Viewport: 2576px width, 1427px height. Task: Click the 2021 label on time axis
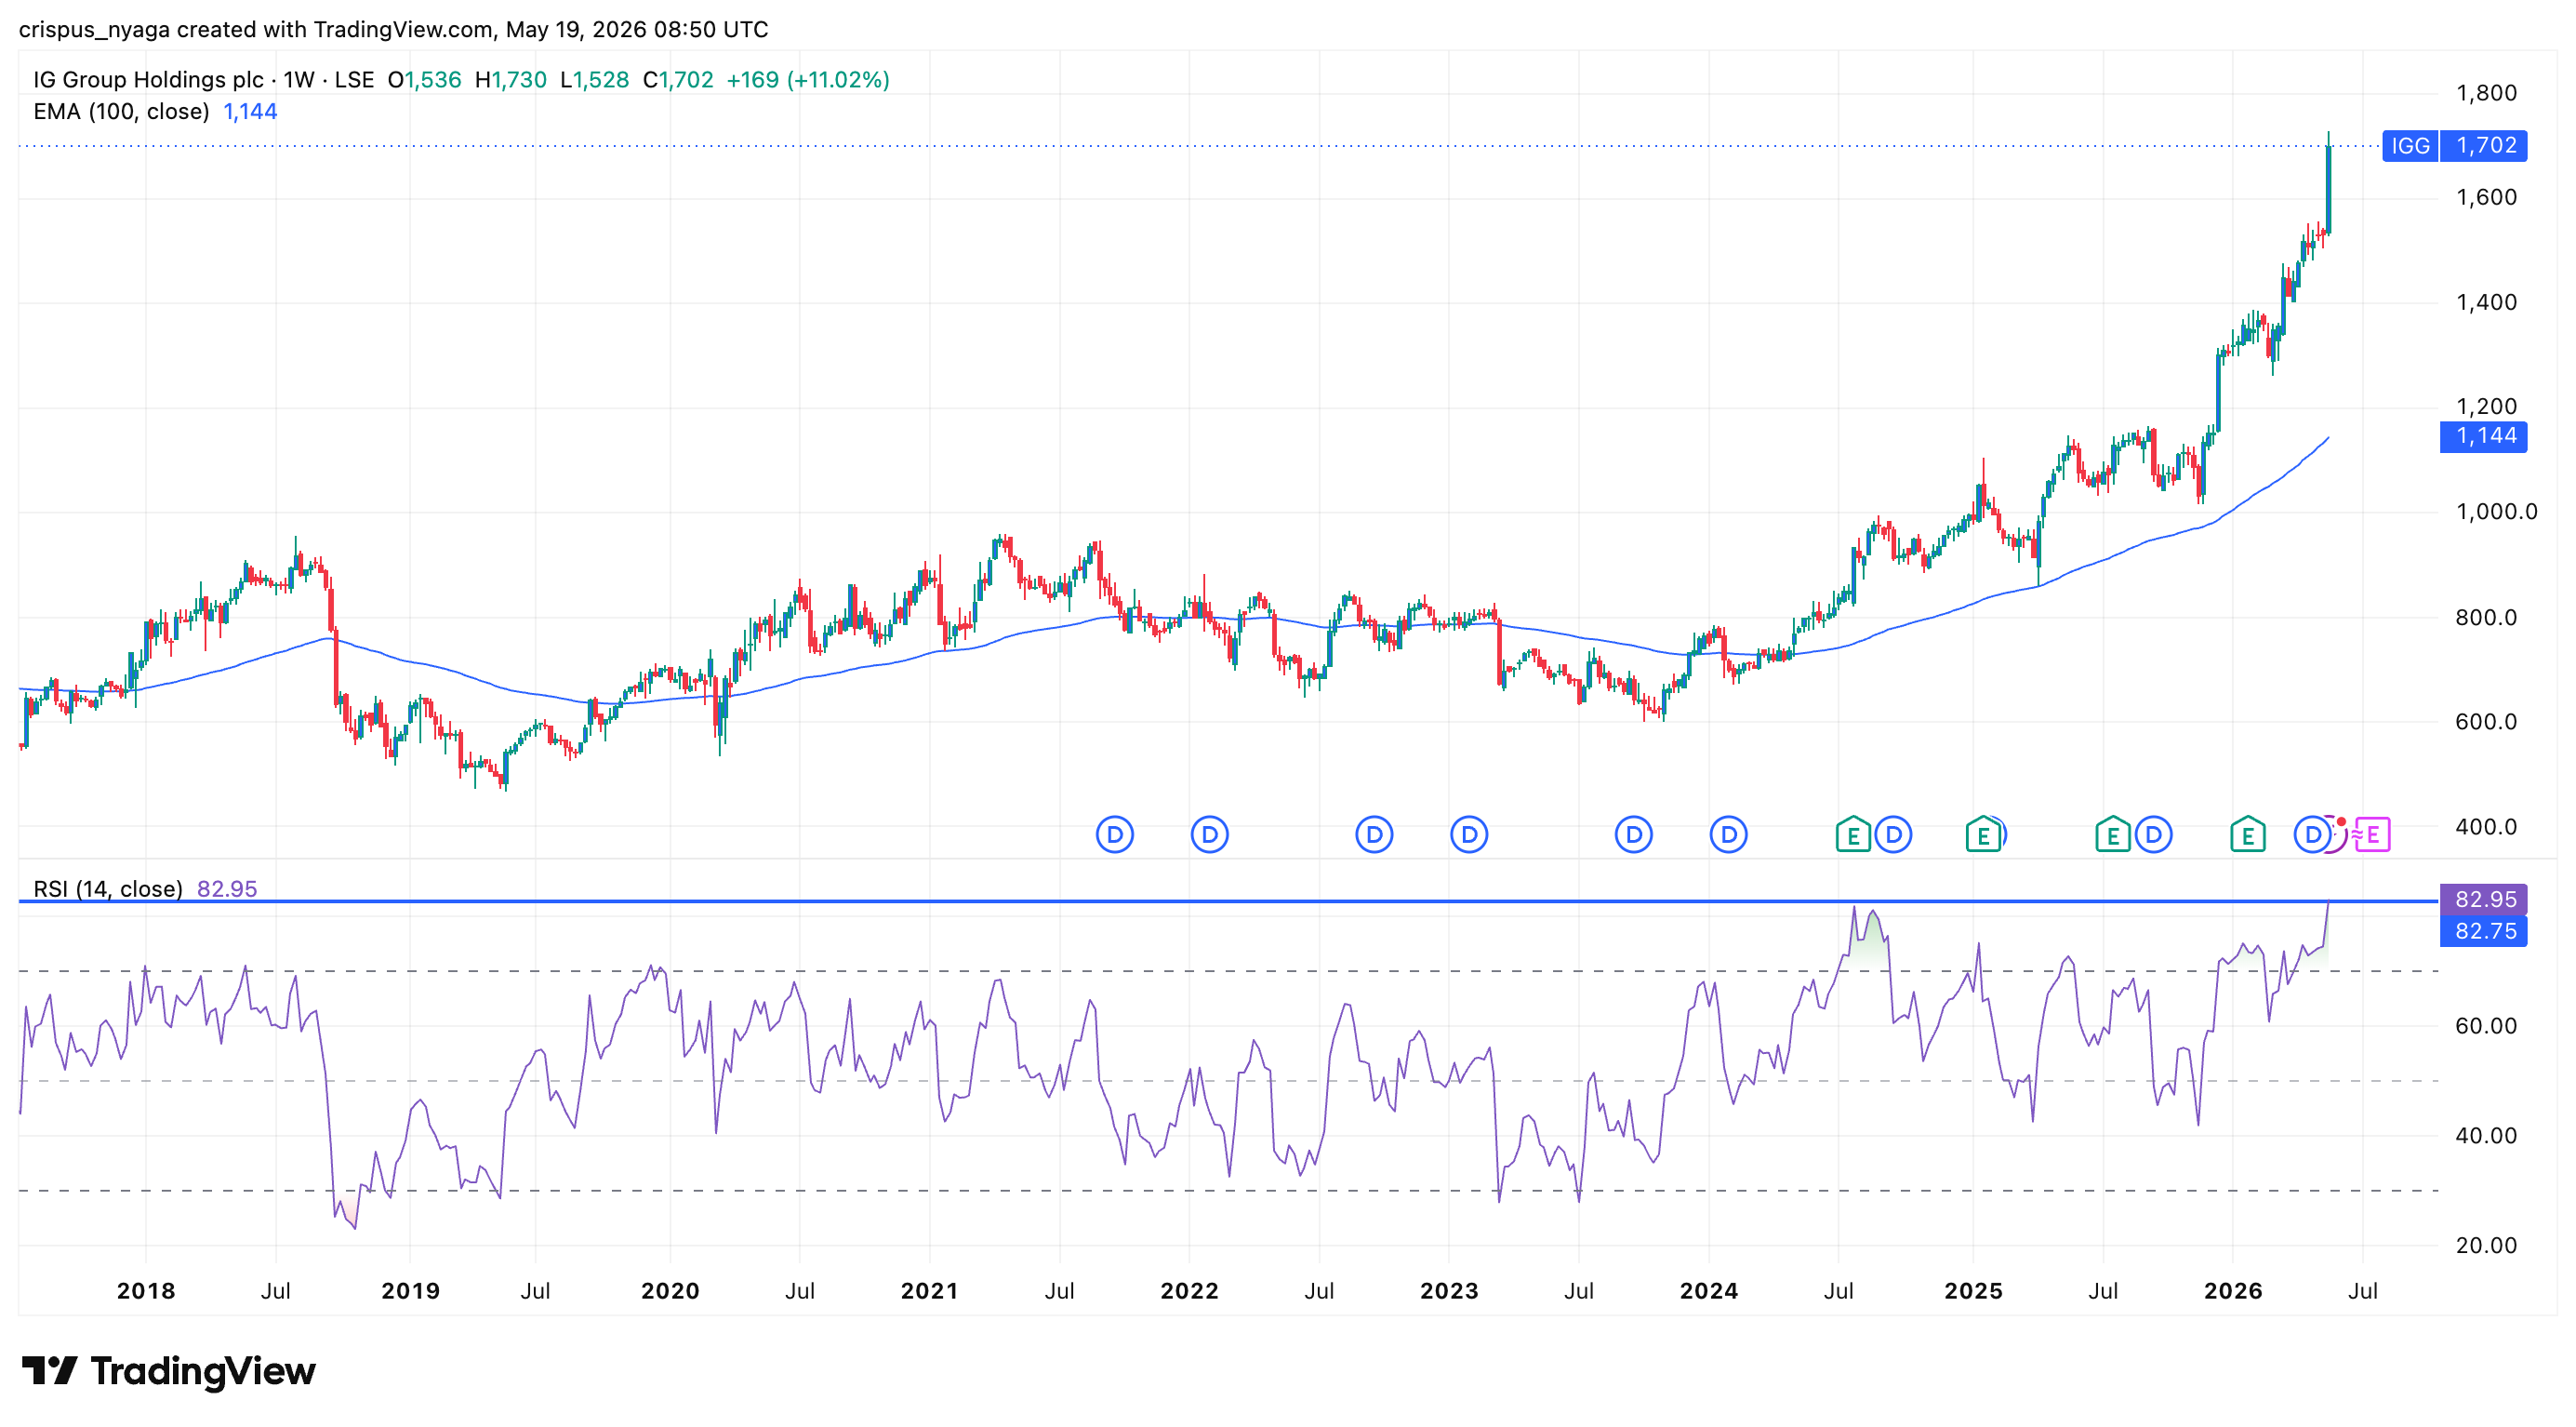tap(929, 1291)
